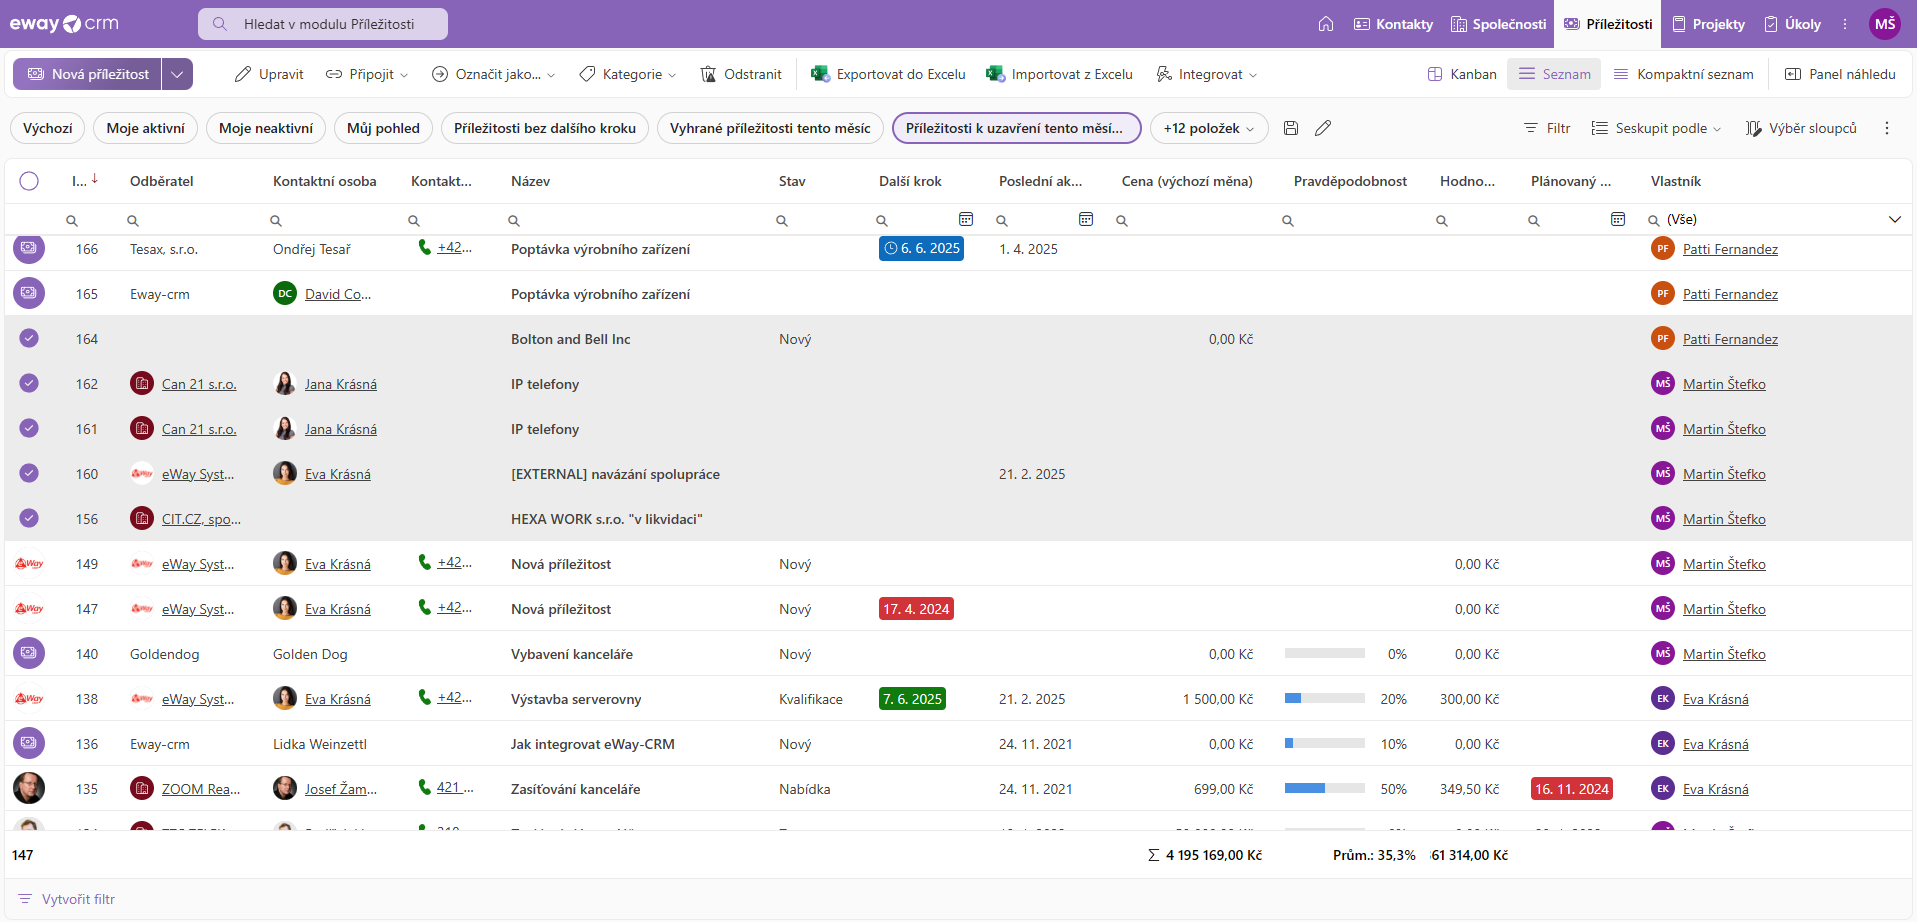Uncheck row 156 HEXA WORK
The height and width of the screenshot is (924, 1917).
(x=29, y=518)
